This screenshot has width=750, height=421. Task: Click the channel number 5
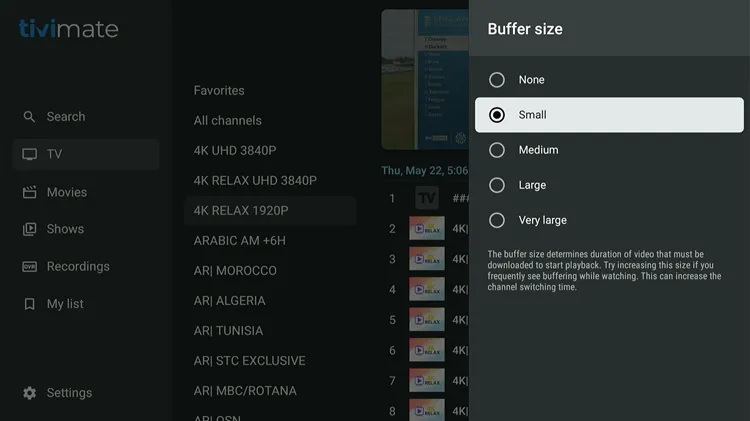point(392,320)
